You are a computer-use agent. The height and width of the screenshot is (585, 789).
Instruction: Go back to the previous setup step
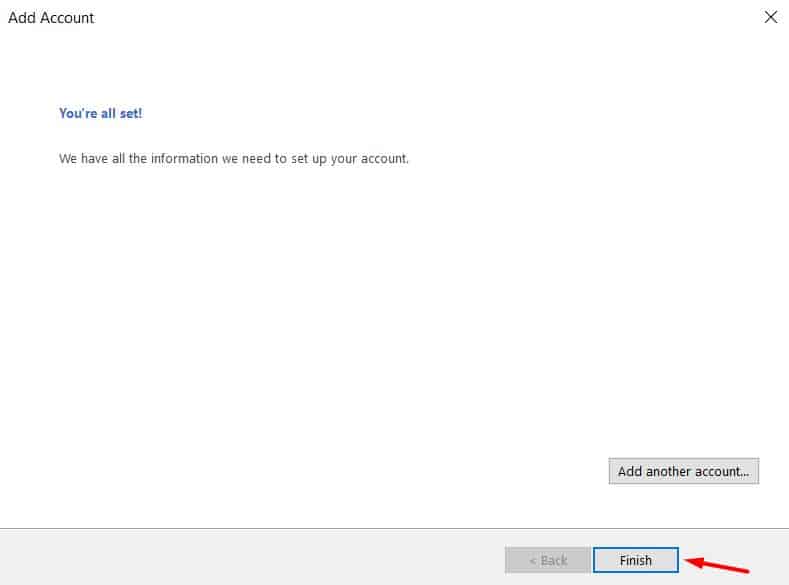(x=548, y=560)
